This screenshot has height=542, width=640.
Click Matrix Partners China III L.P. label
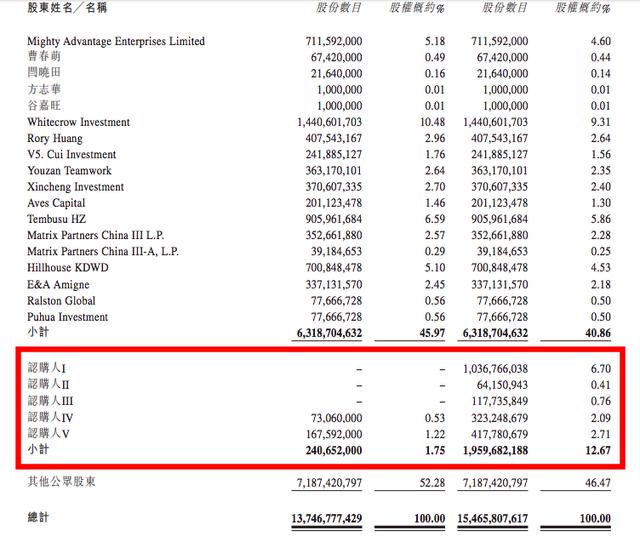click(x=96, y=235)
